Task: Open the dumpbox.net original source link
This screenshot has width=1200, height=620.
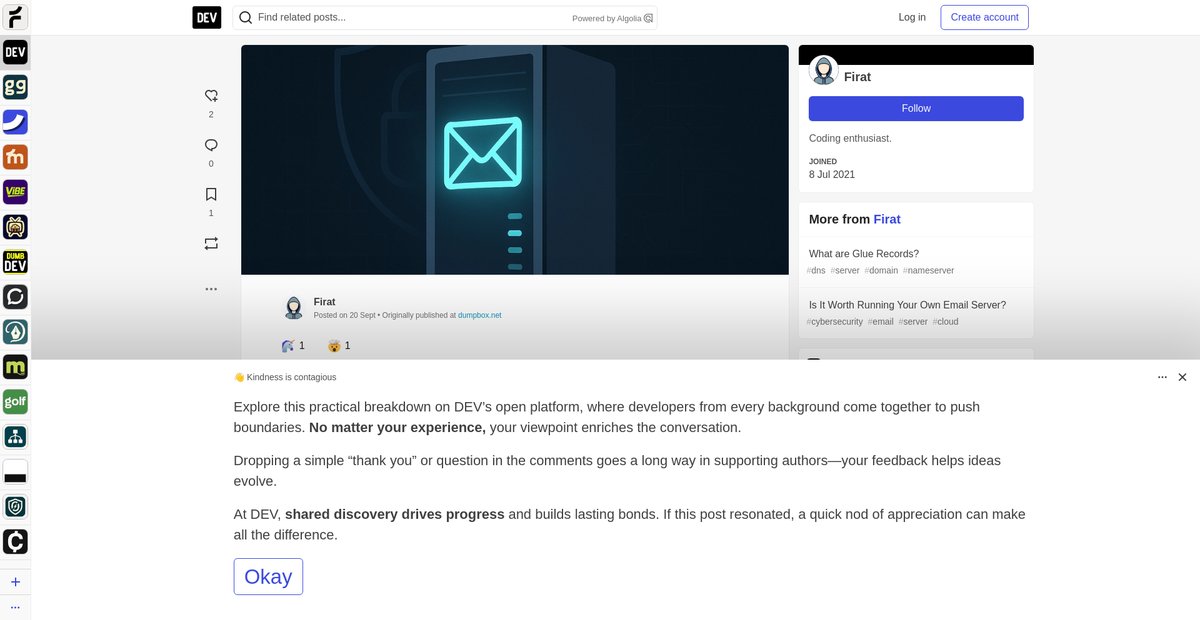Action: coord(480,315)
